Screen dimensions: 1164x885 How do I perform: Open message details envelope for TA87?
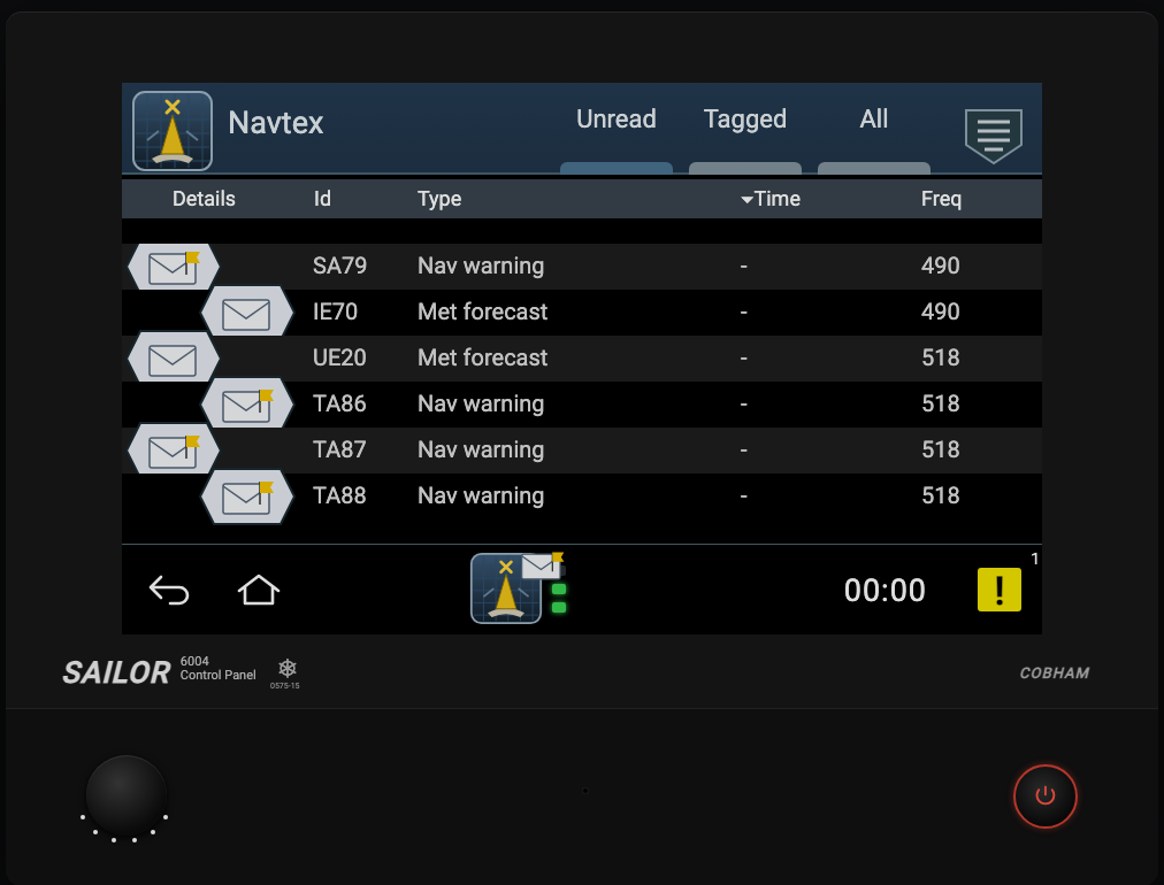pyautogui.click(x=174, y=450)
